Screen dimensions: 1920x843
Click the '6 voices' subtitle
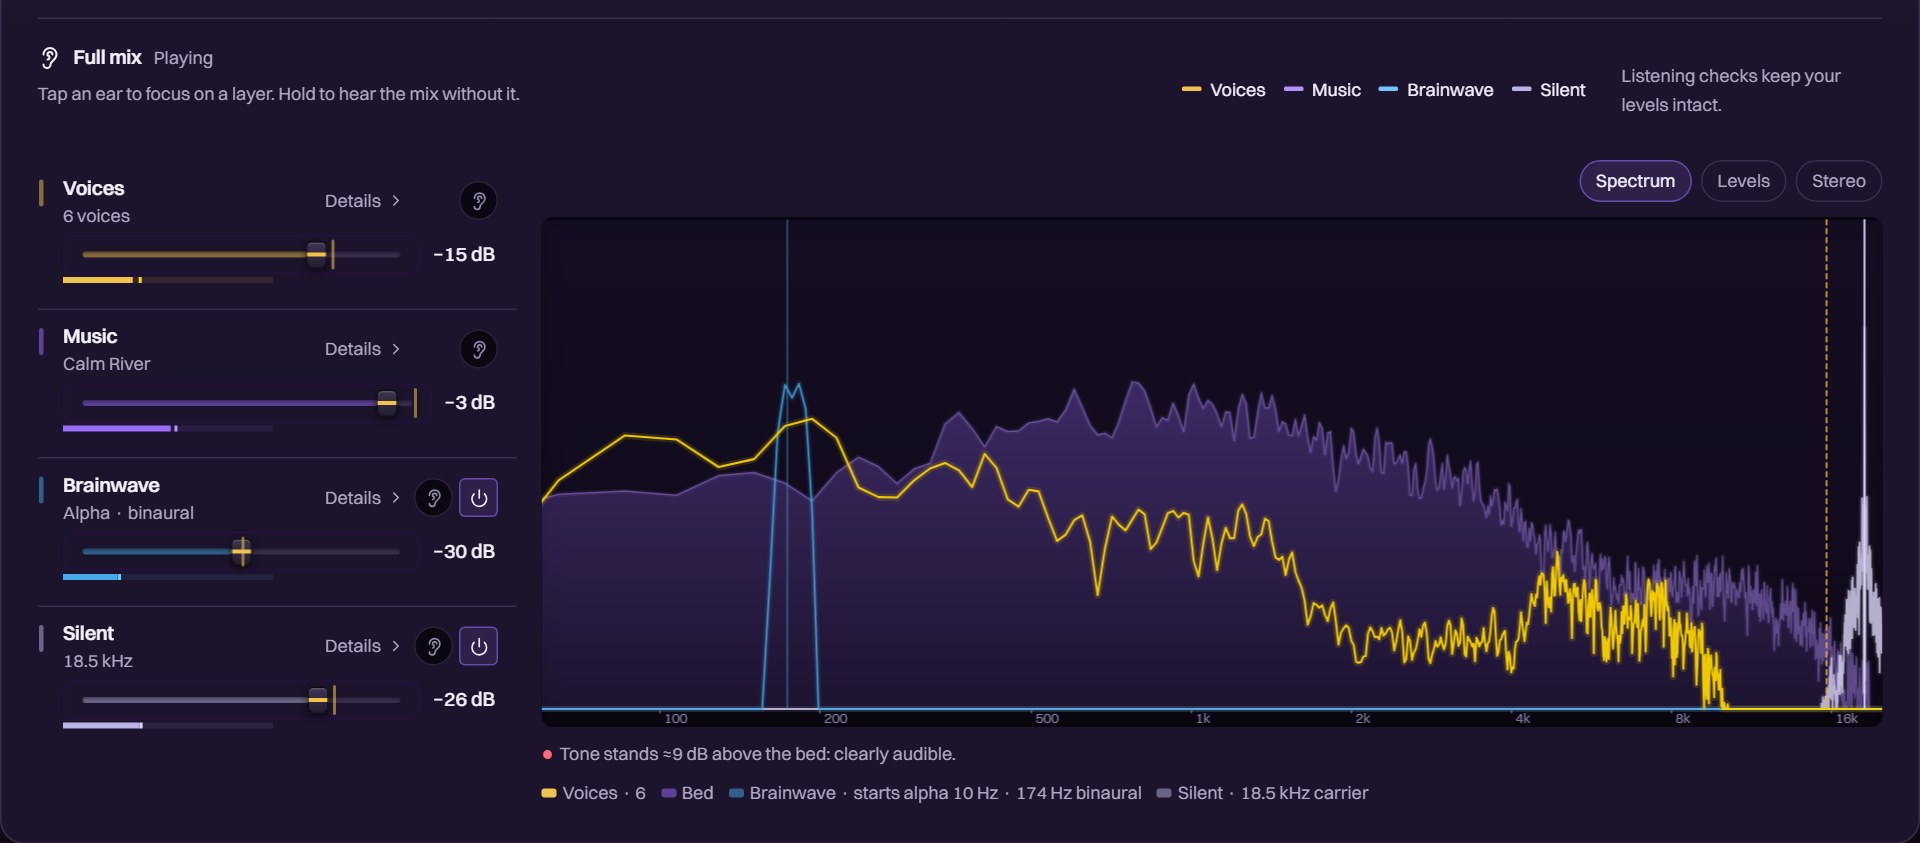(96, 216)
